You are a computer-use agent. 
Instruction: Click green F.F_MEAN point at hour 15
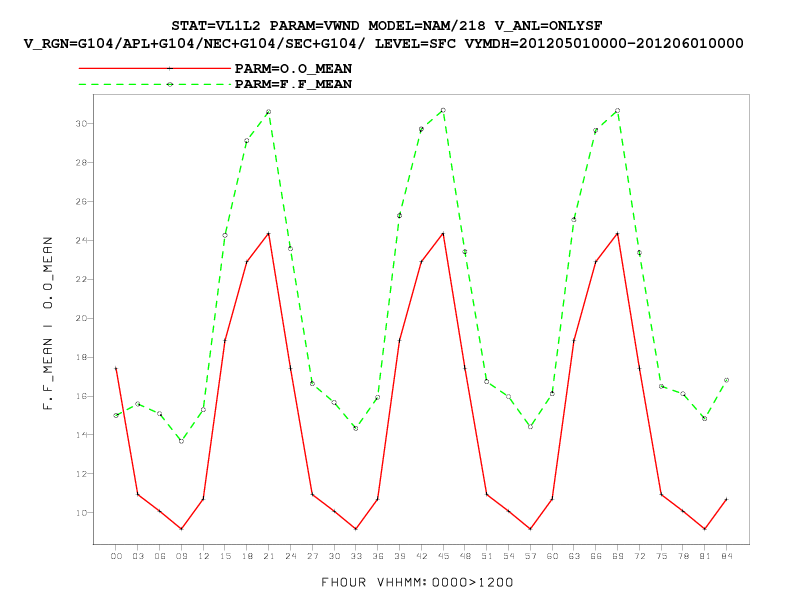tap(225, 235)
